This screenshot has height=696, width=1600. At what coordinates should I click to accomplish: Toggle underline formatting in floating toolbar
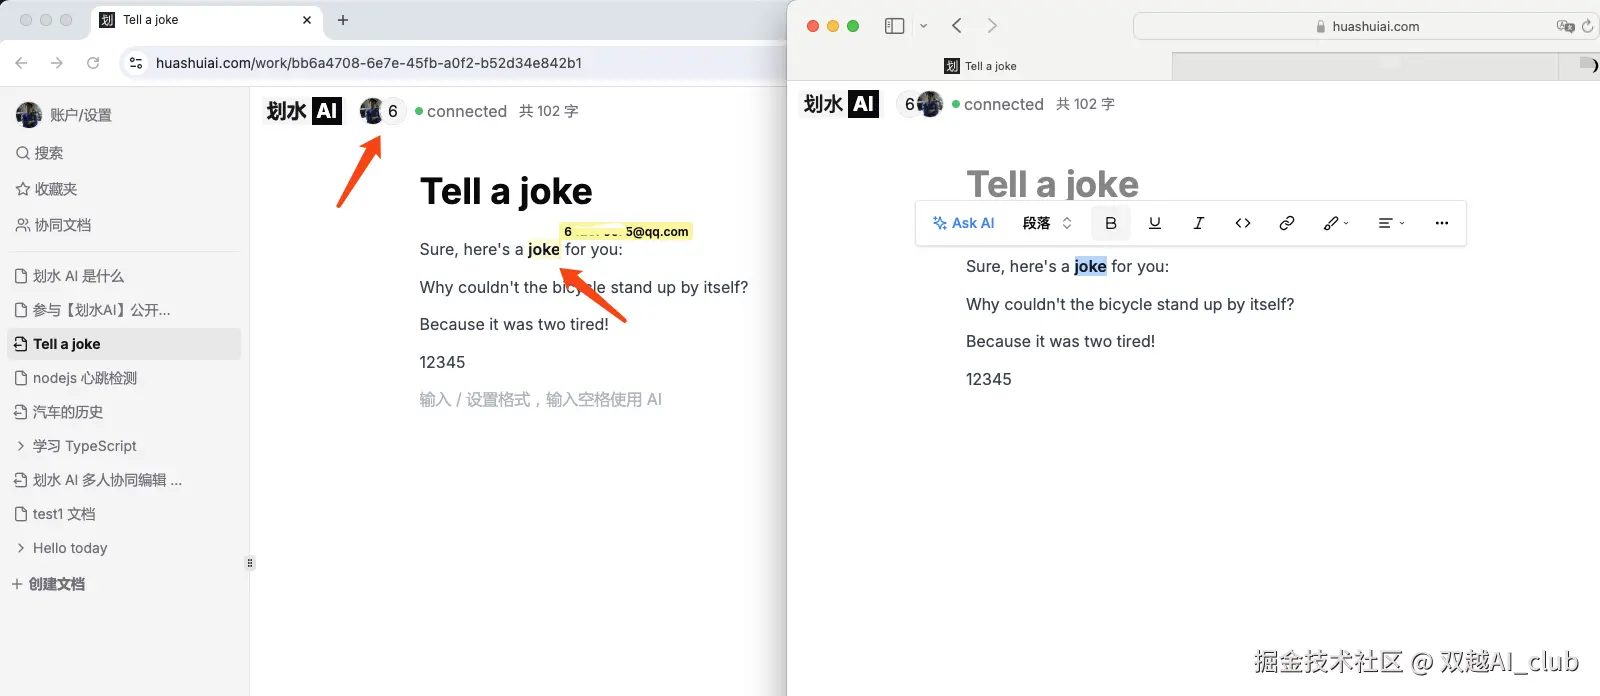tap(1154, 223)
